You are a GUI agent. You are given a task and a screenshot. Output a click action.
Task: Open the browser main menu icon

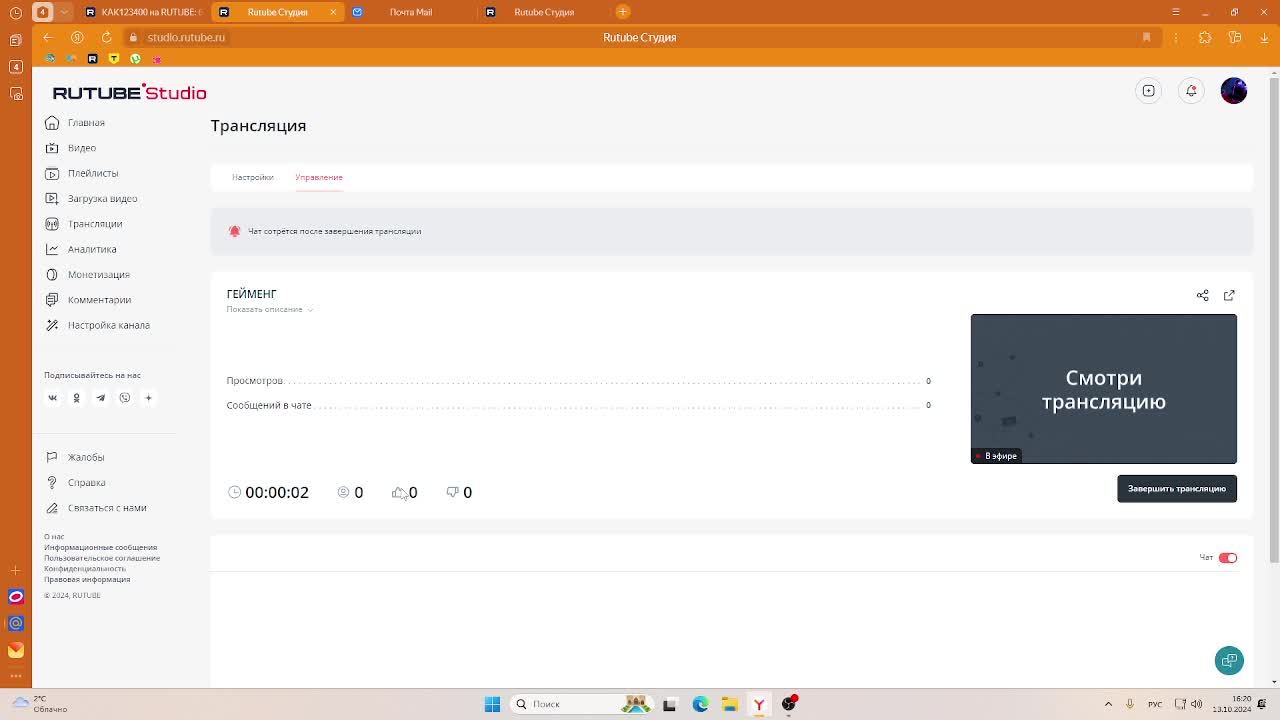[x=1176, y=12]
